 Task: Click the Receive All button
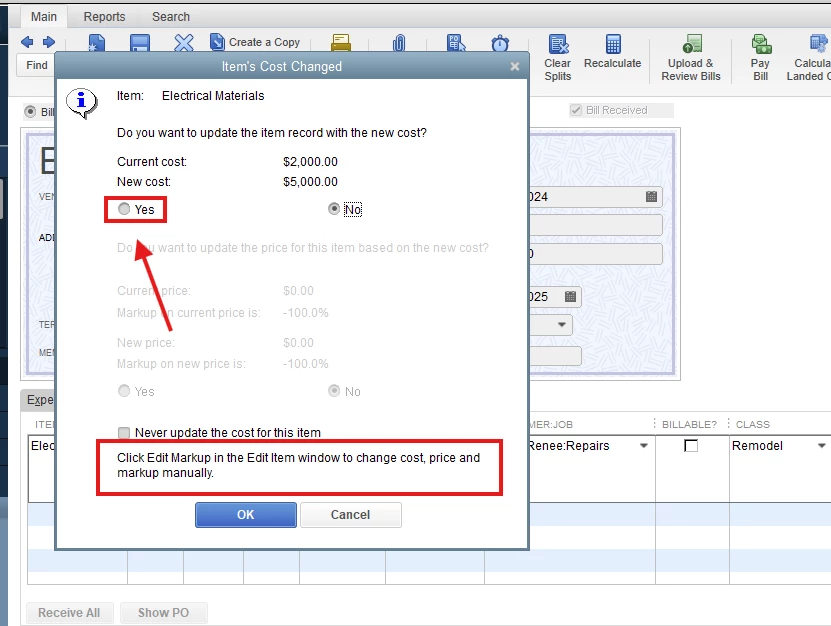coord(69,613)
